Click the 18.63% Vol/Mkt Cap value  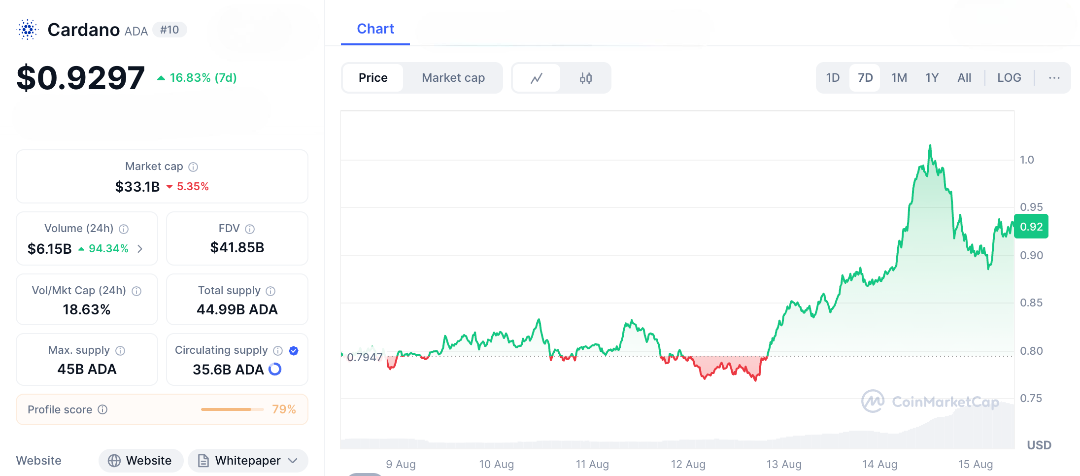86,309
